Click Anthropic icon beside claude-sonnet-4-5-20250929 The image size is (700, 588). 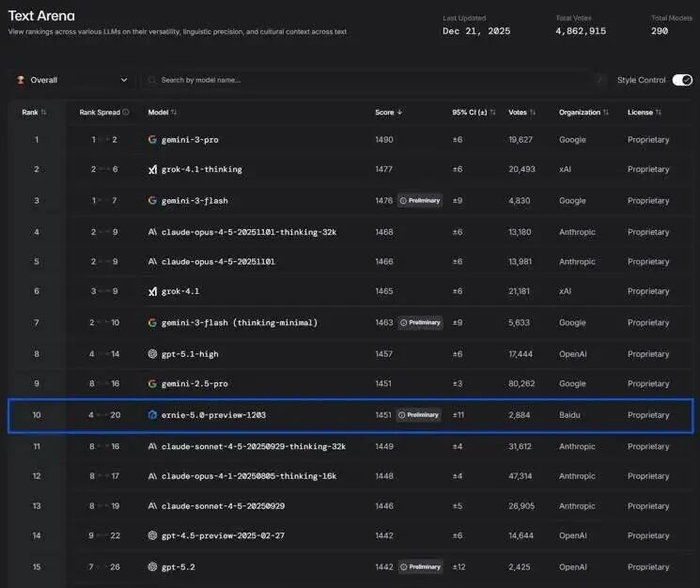[x=152, y=506]
